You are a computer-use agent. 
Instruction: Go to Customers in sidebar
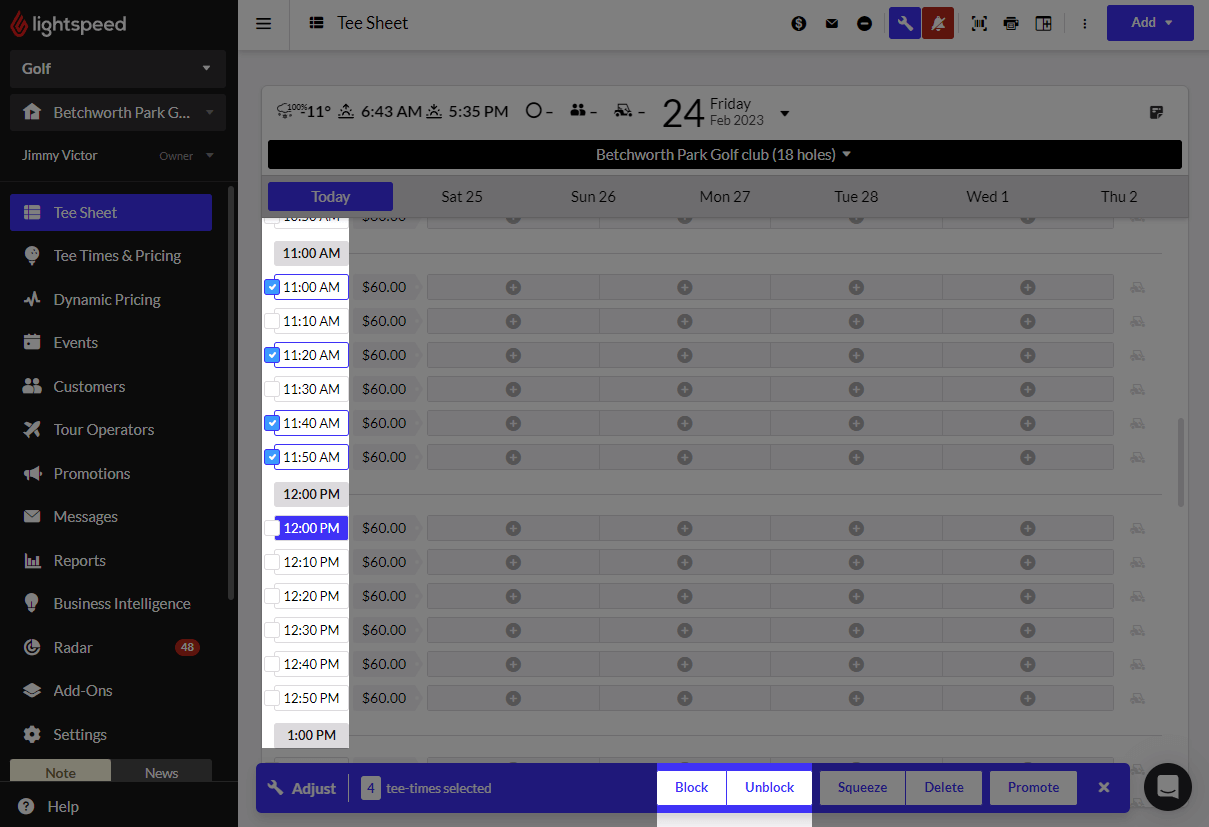(111, 386)
